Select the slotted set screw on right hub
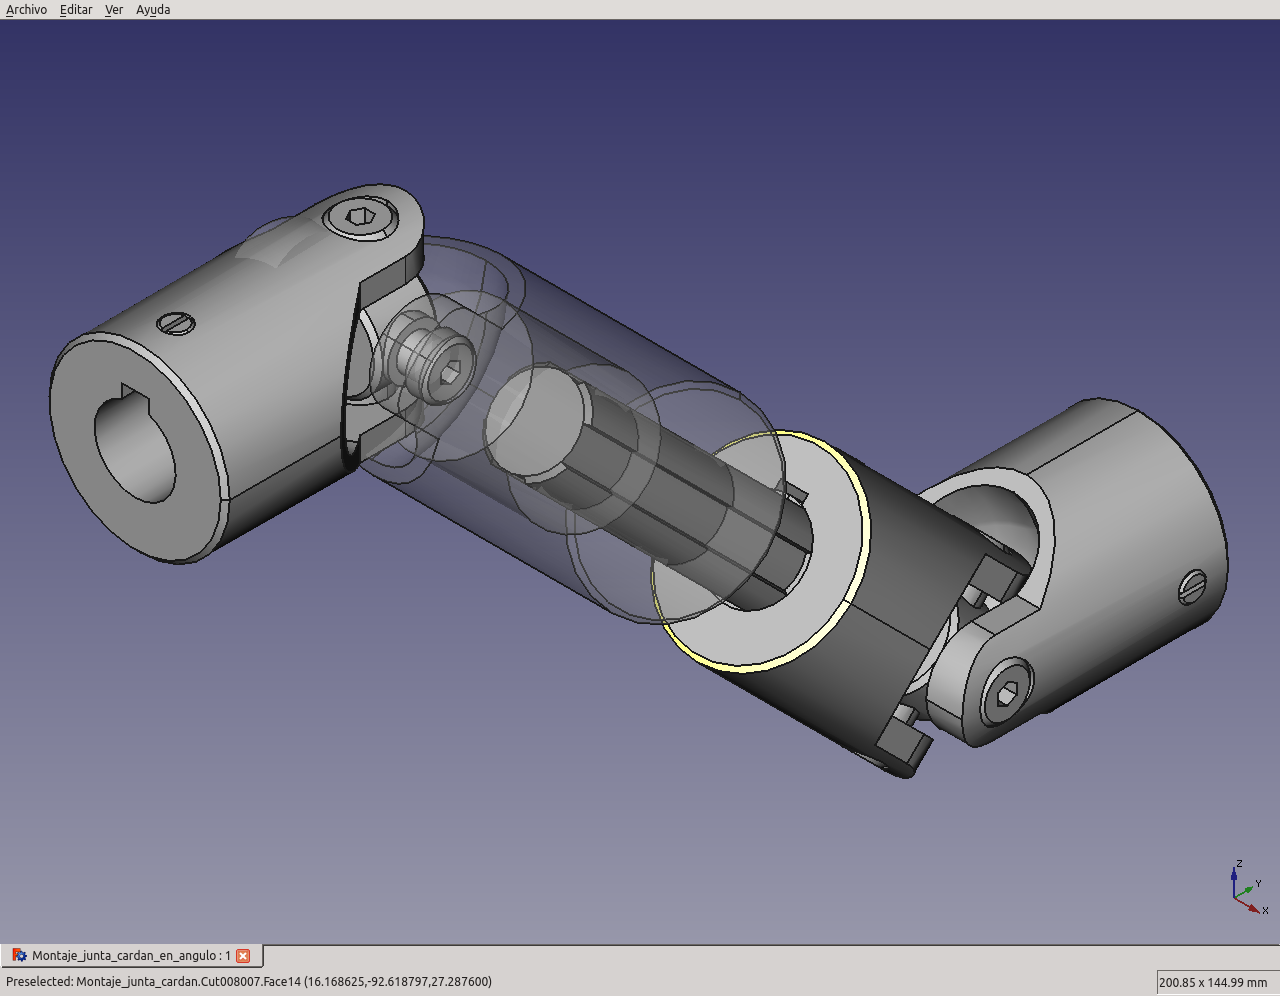 pyautogui.click(x=1193, y=586)
